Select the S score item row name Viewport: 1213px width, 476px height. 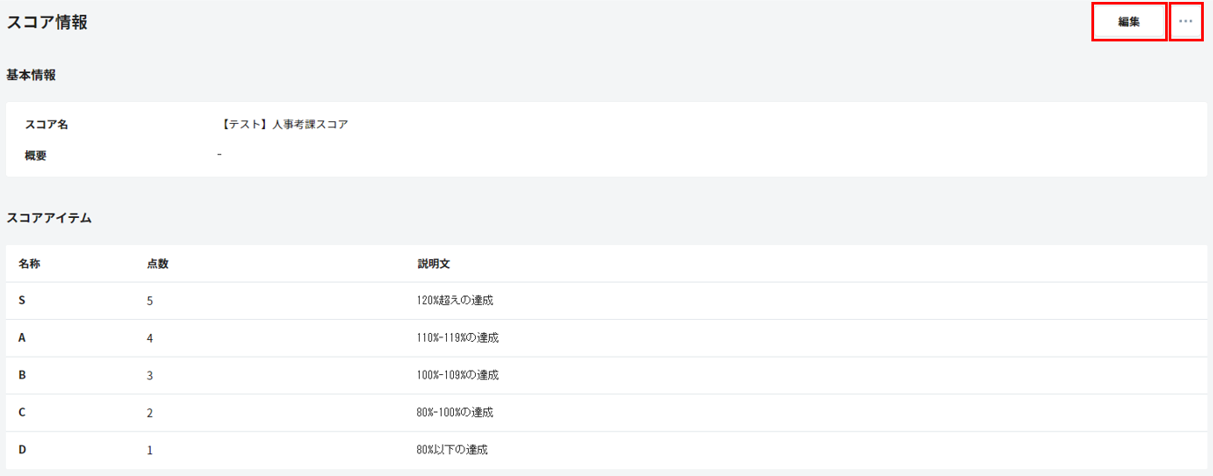(22, 300)
